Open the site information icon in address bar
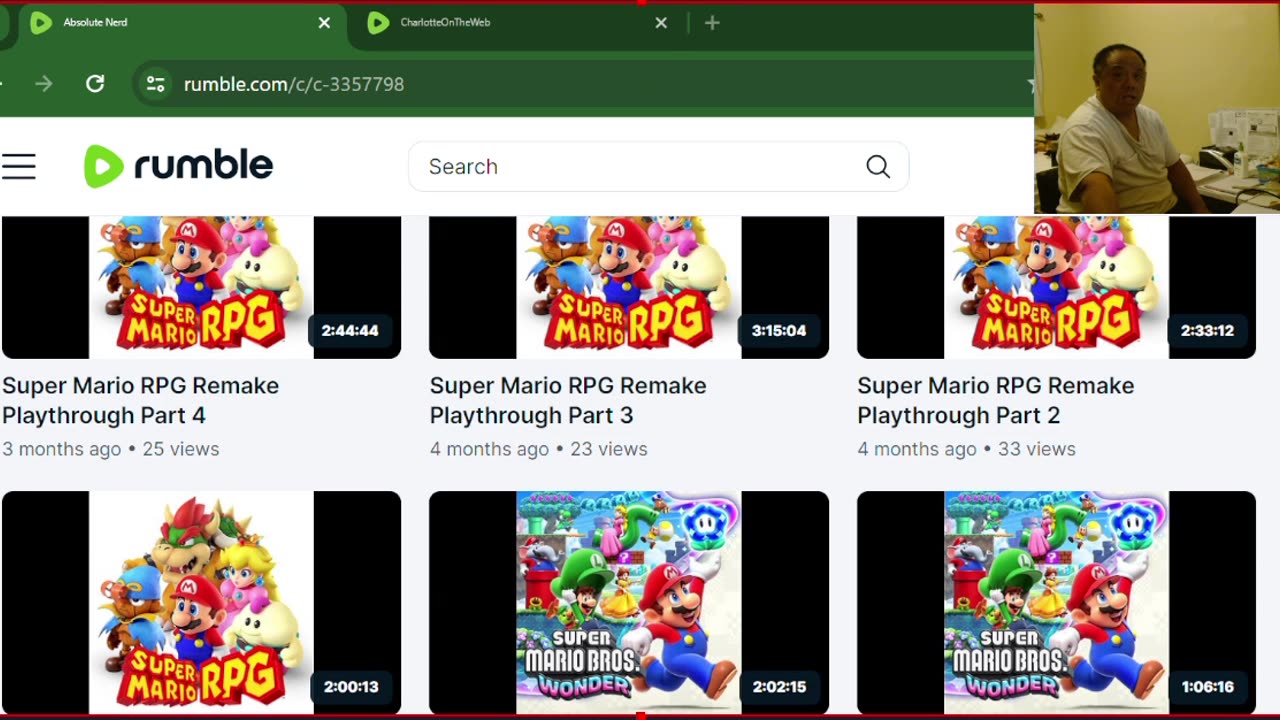 pos(155,84)
